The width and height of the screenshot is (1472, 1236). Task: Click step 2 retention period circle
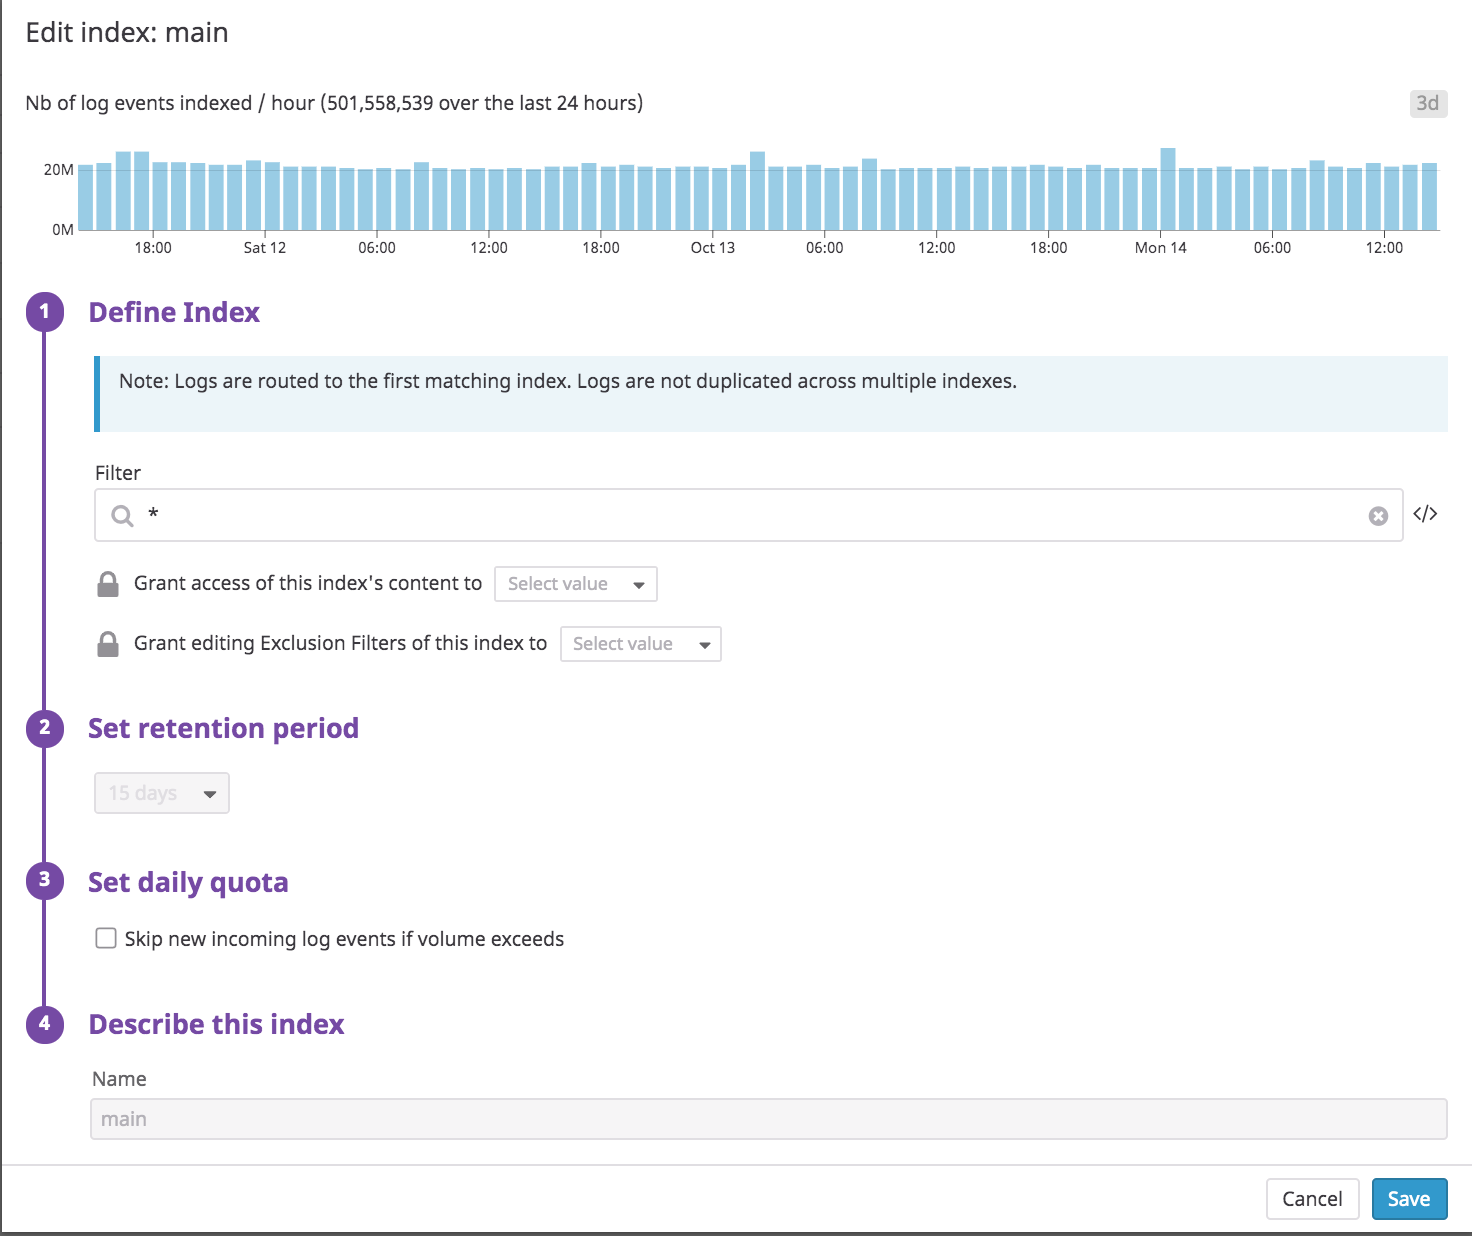coord(45,728)
